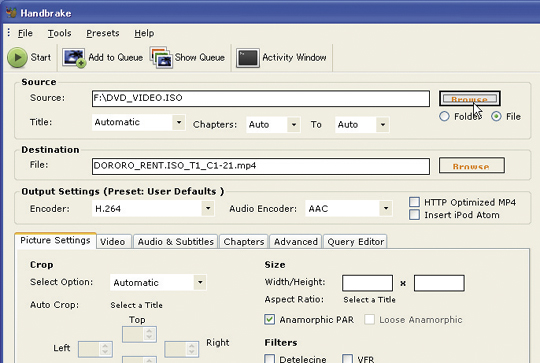Click the Aspect Ratio 'Select a Title' text
Viewport: 540px width, 363px height.
tap(370, 300)
